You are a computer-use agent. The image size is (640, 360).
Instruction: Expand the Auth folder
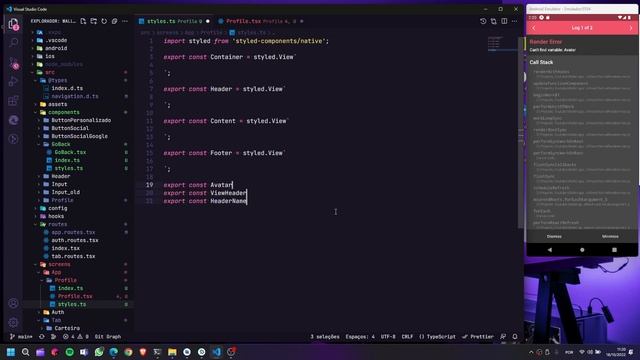tap(58, 312)
